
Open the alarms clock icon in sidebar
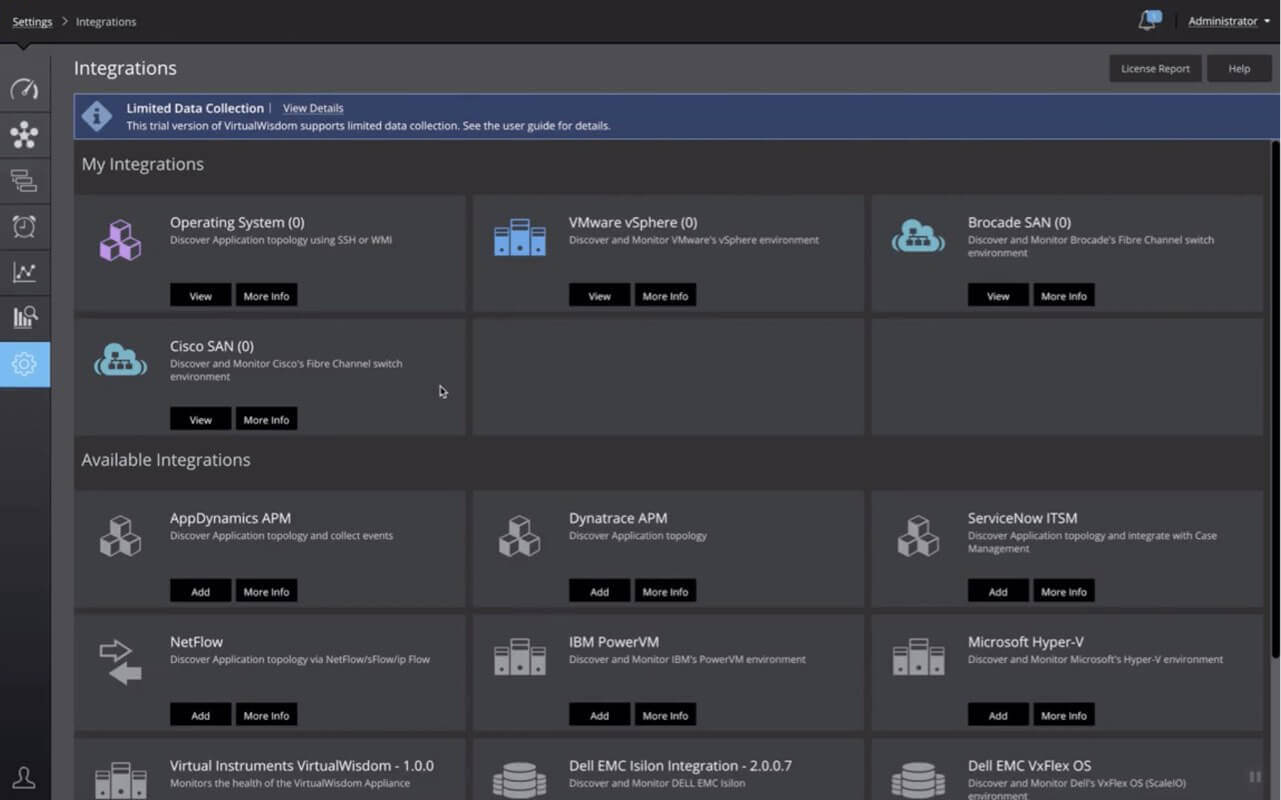[24, 226]
